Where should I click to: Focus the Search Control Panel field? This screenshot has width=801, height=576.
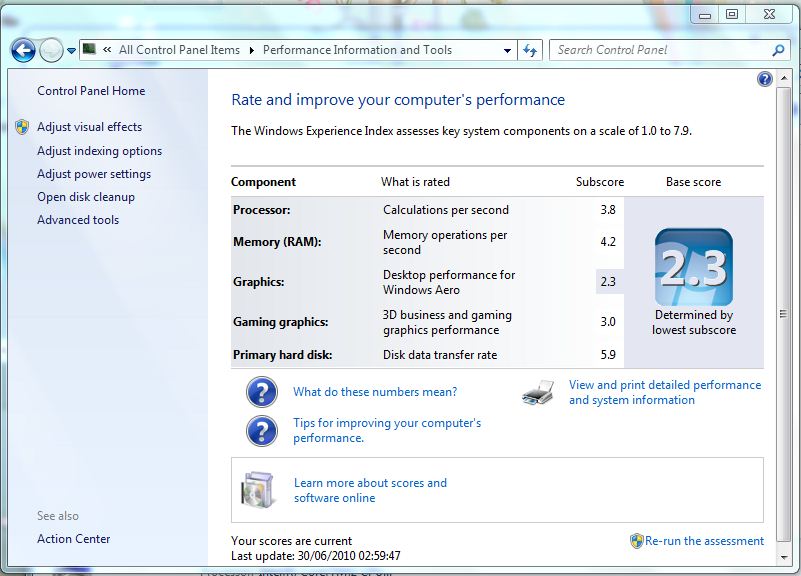click(x=659, y=50)
